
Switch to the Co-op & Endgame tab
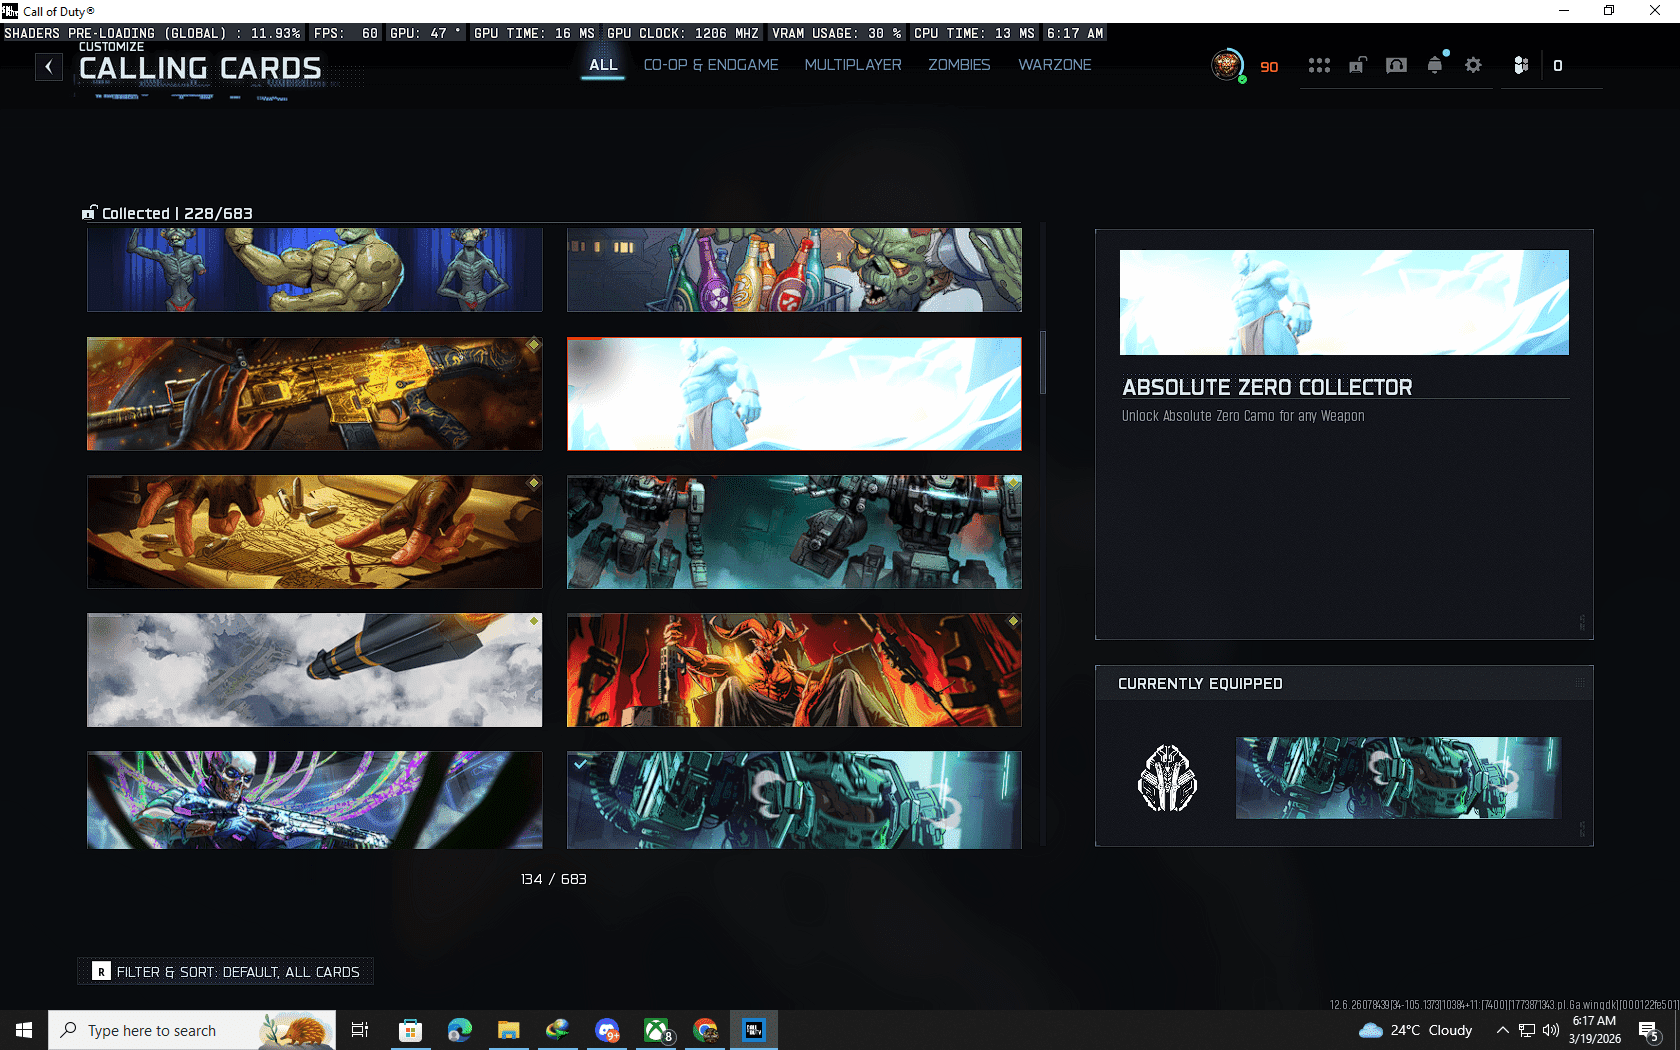tap(710, 65)
